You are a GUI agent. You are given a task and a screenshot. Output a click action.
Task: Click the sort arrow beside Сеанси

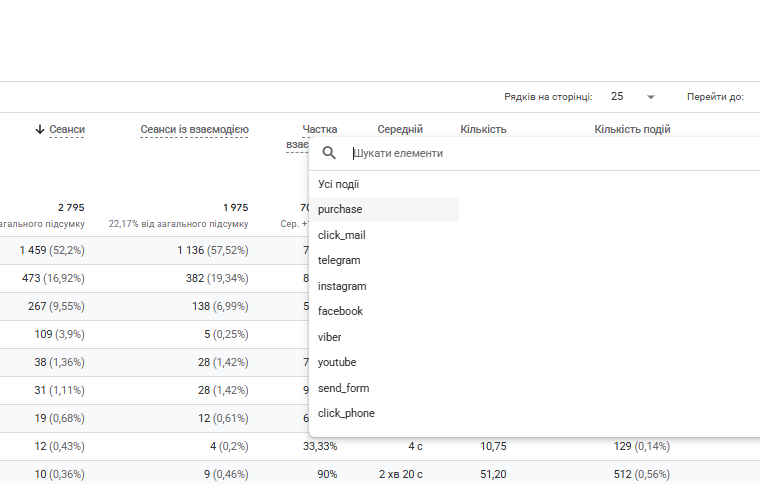pyautogui.click(x=40, y=129)
